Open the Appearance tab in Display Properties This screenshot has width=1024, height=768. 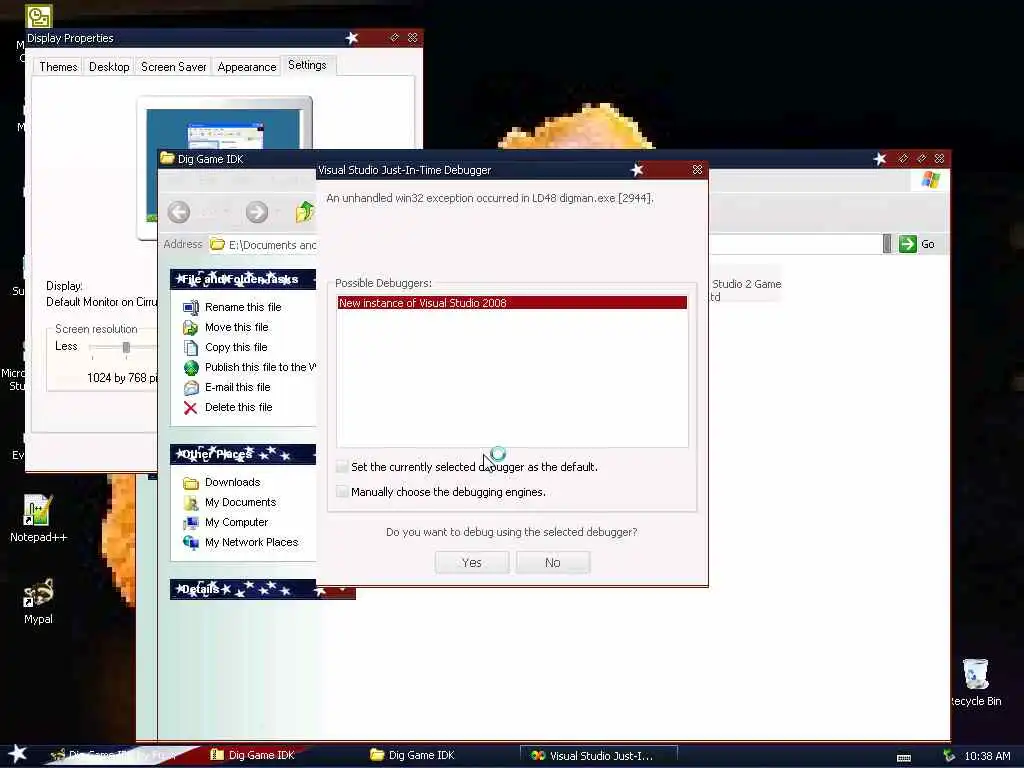[247, 67]
